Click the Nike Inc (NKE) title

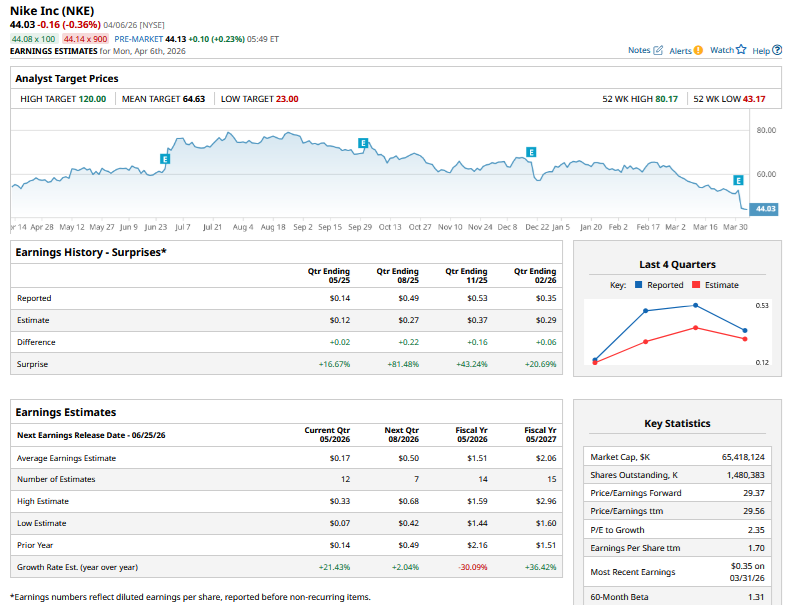52,11
